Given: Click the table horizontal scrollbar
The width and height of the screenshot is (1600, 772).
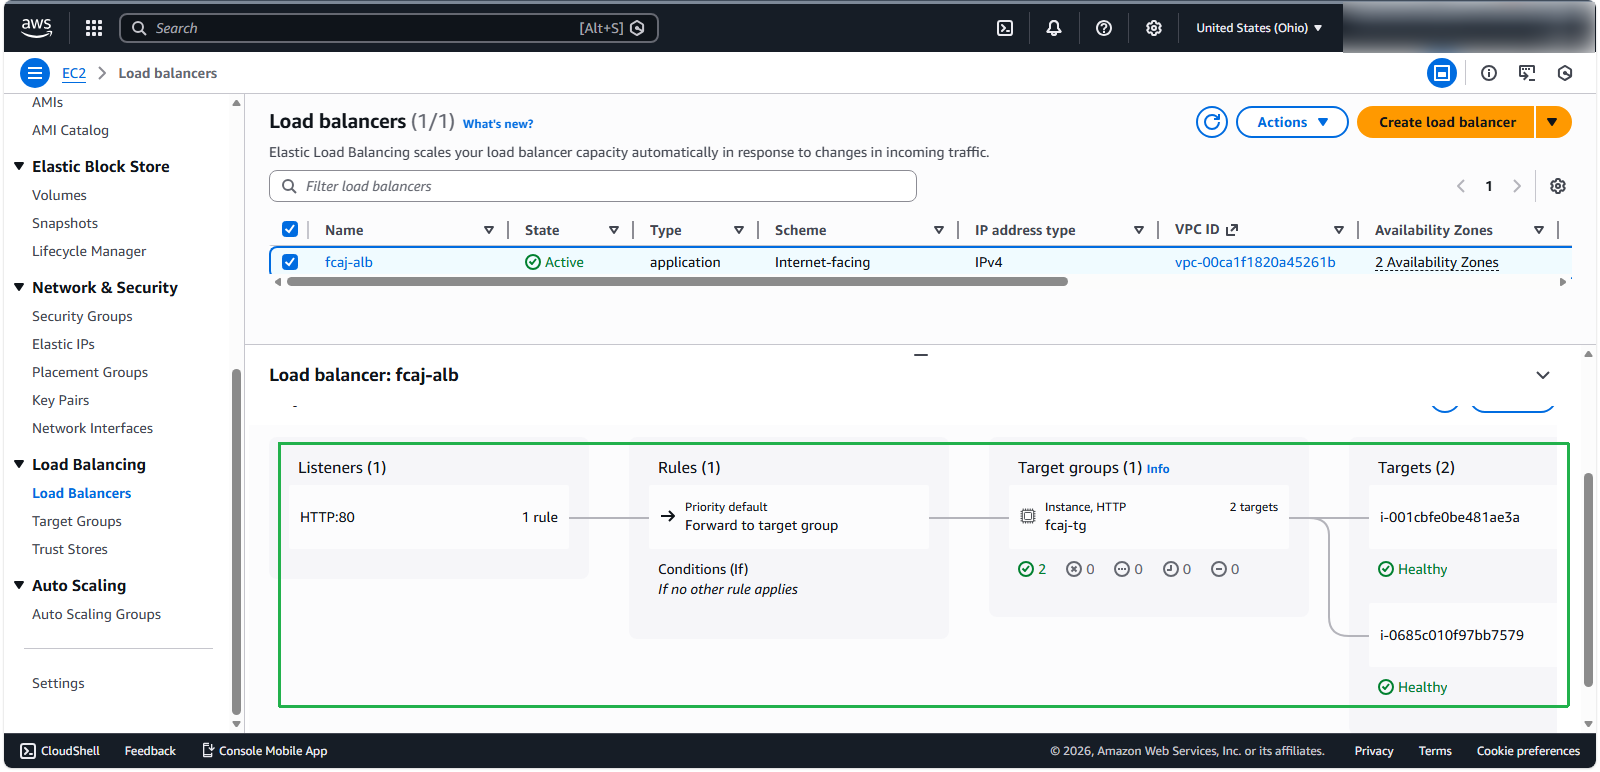Looking at the screenshot, I should (677, 282).
